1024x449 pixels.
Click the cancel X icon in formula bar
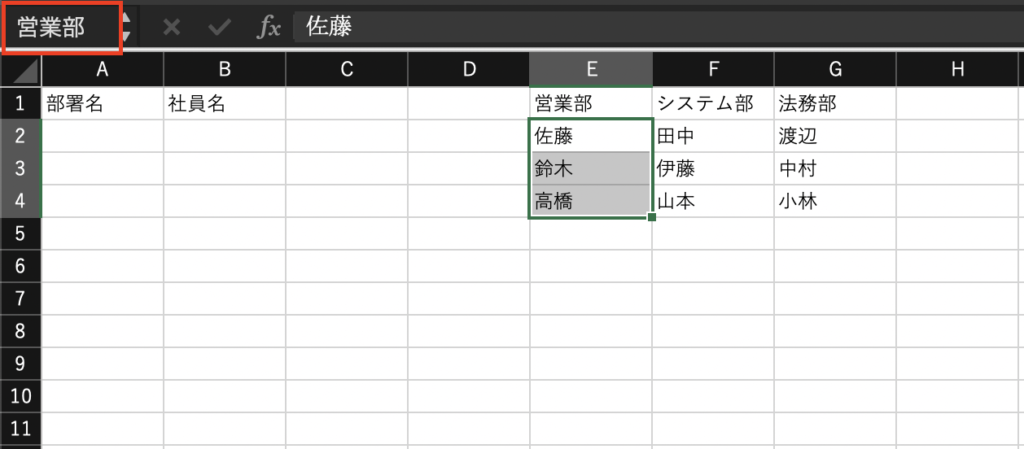(172, 27)
